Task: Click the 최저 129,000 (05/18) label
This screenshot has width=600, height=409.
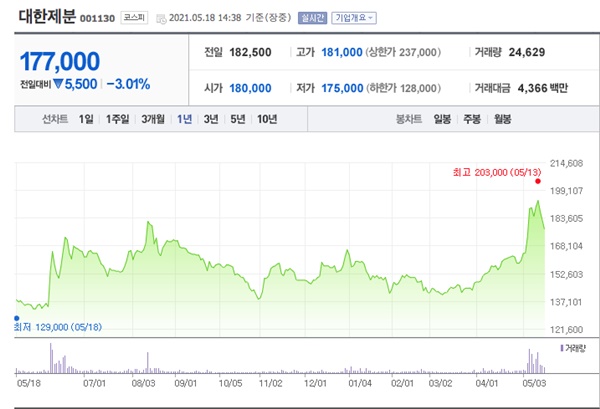Action: click(x=58, y=327)
